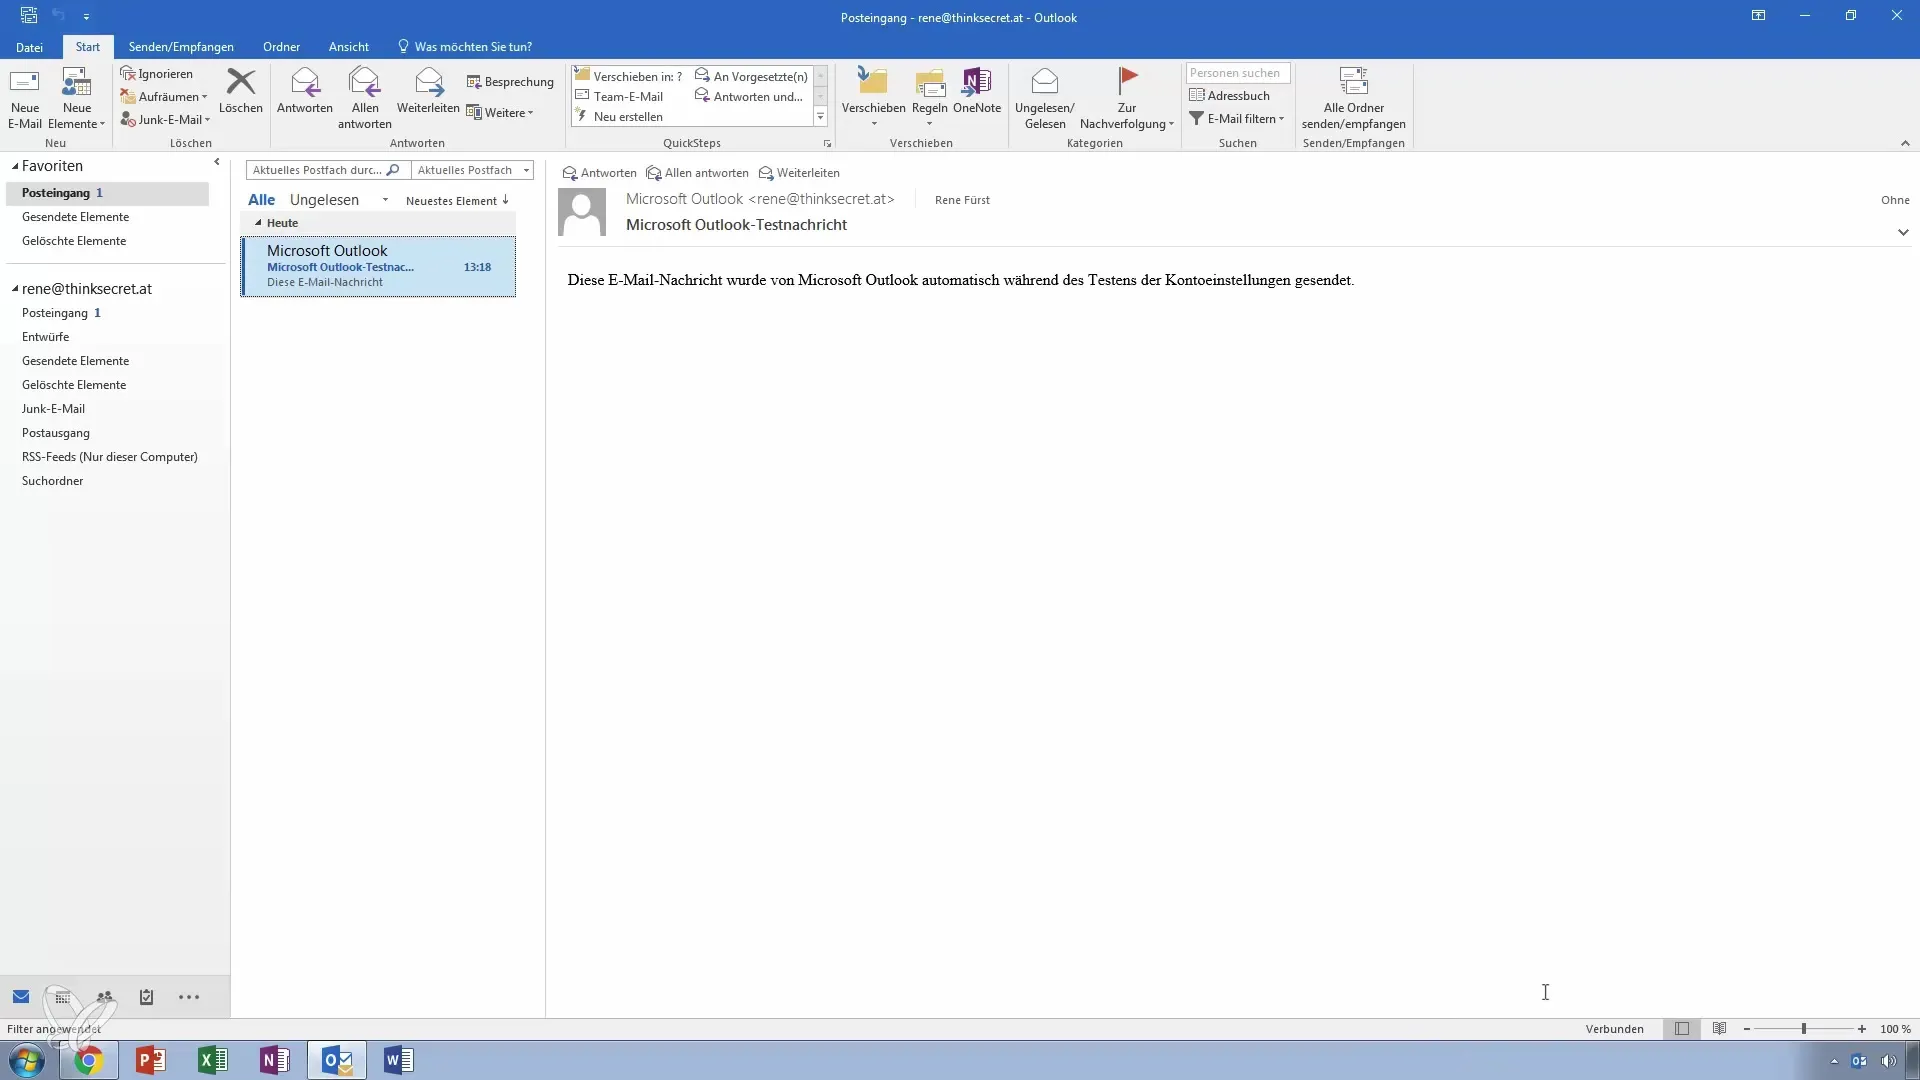
Task: Open the E-Mail filtern dropdown
Action: pyautogui.click(x=1236, y=119)
